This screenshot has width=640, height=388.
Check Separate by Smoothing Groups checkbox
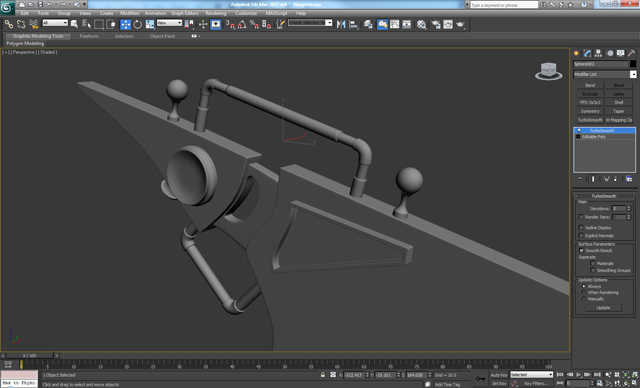pos(593,270)
